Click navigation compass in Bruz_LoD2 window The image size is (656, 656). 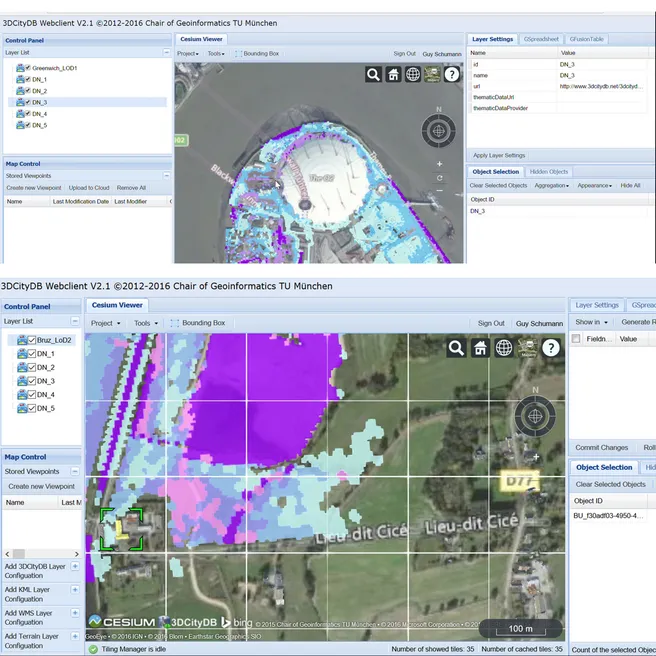tap(535, 416)
